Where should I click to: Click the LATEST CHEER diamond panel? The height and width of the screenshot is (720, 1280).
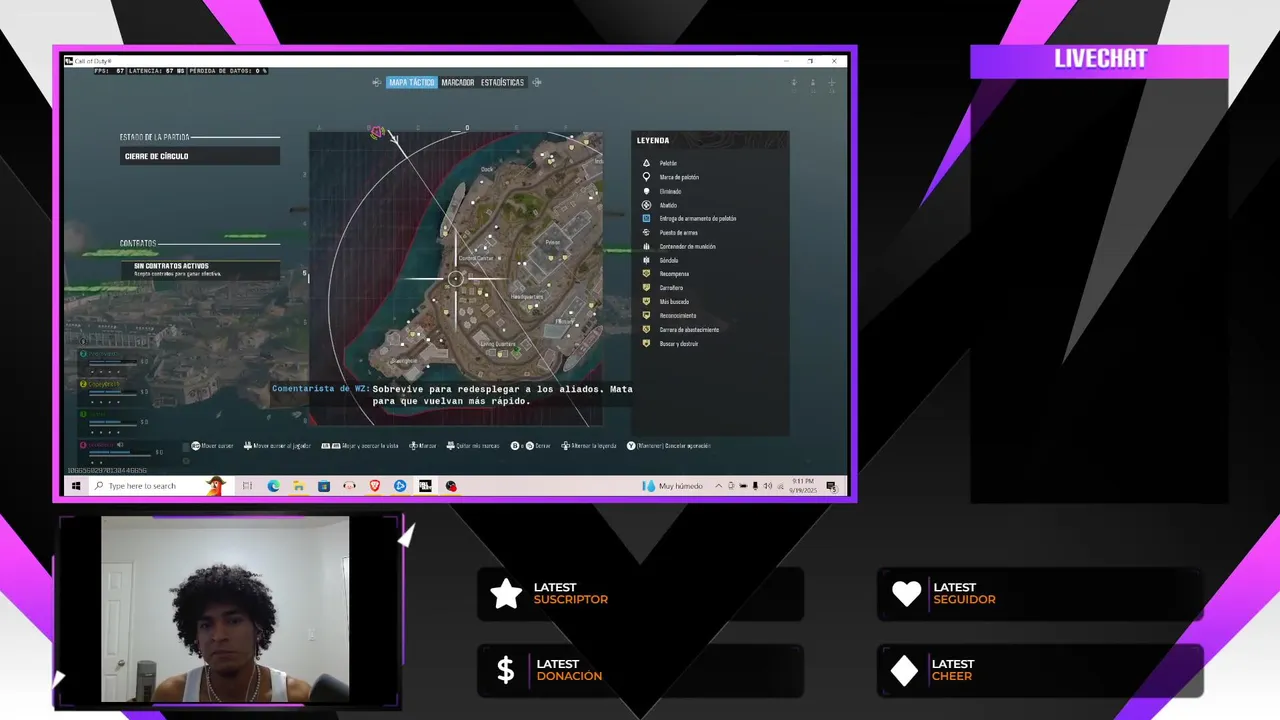1040,670
